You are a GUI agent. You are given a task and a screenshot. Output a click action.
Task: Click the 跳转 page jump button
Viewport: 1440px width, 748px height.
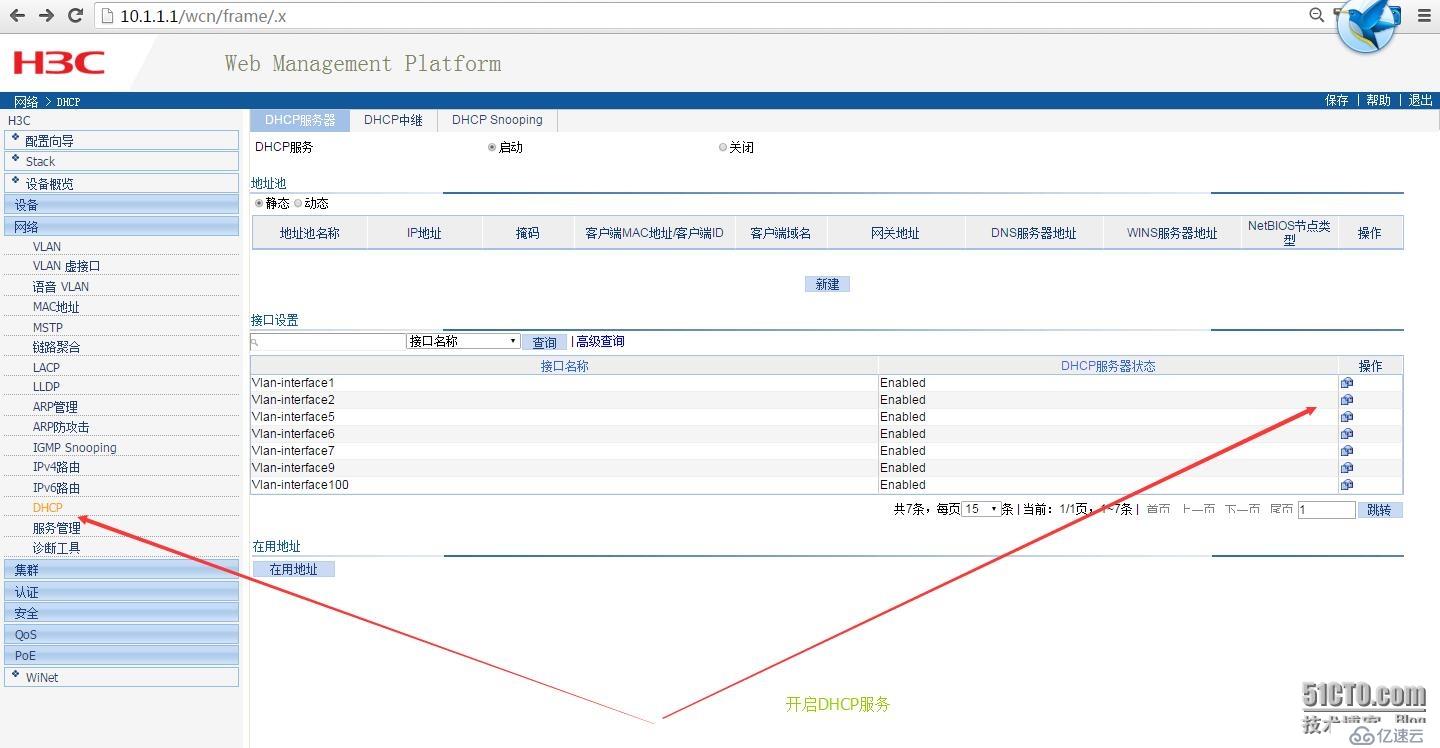pyautogui.click(x=1379, y=510)
